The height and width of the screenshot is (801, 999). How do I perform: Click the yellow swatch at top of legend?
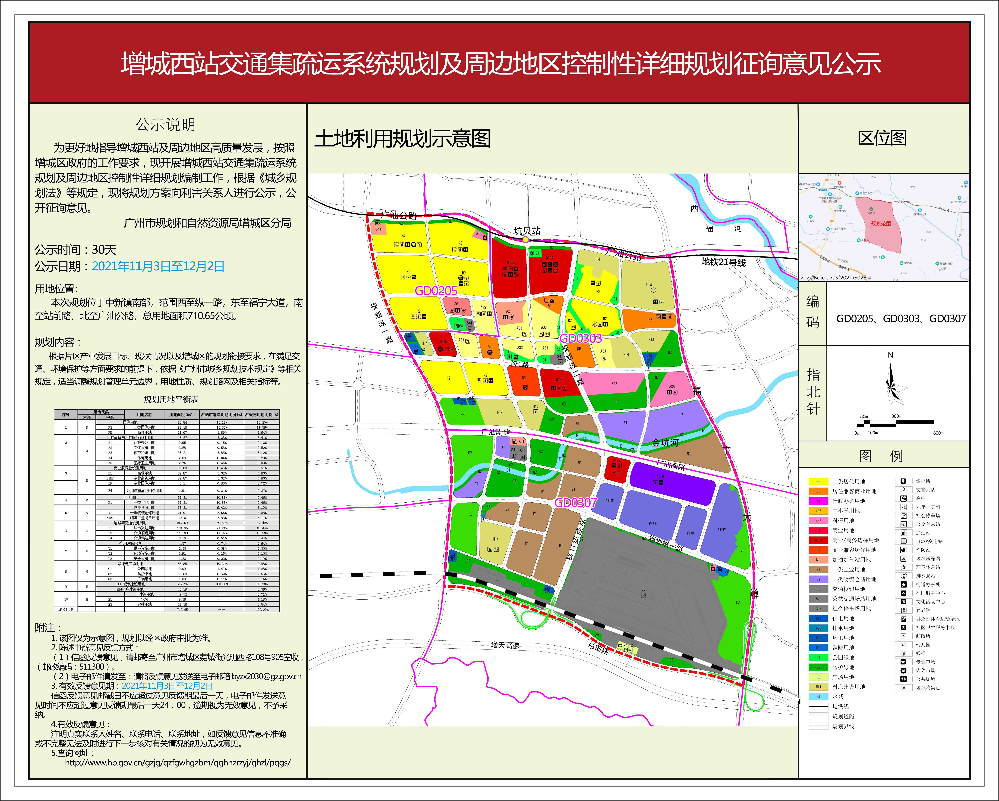point(820,482)
